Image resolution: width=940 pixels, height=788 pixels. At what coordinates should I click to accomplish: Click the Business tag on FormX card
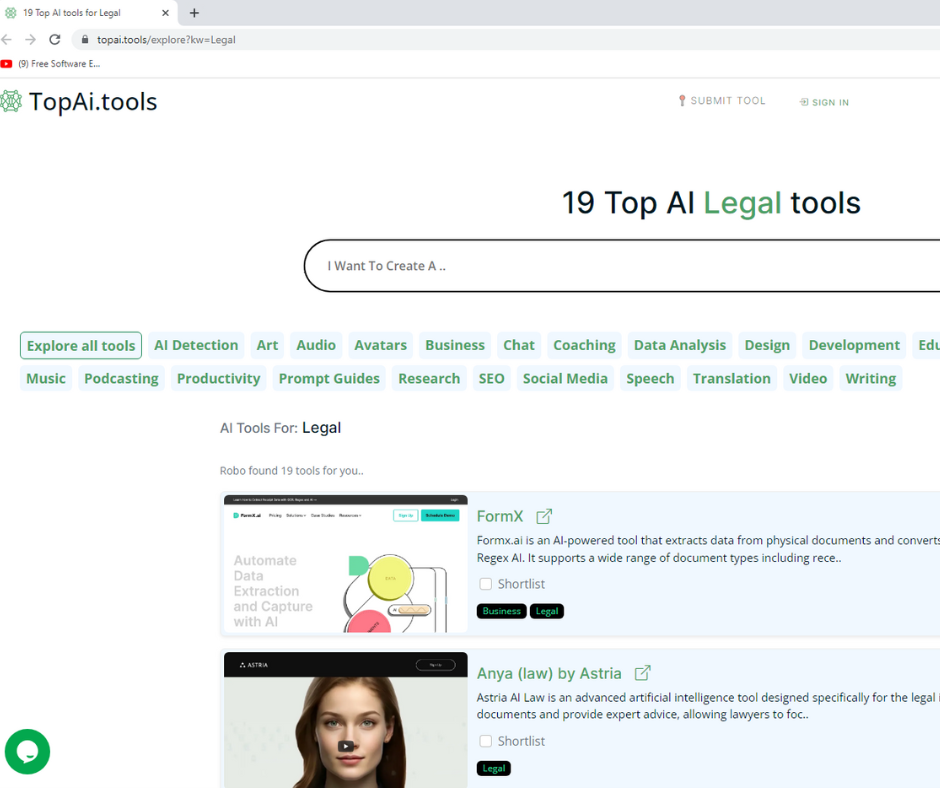tap(502, 611)
